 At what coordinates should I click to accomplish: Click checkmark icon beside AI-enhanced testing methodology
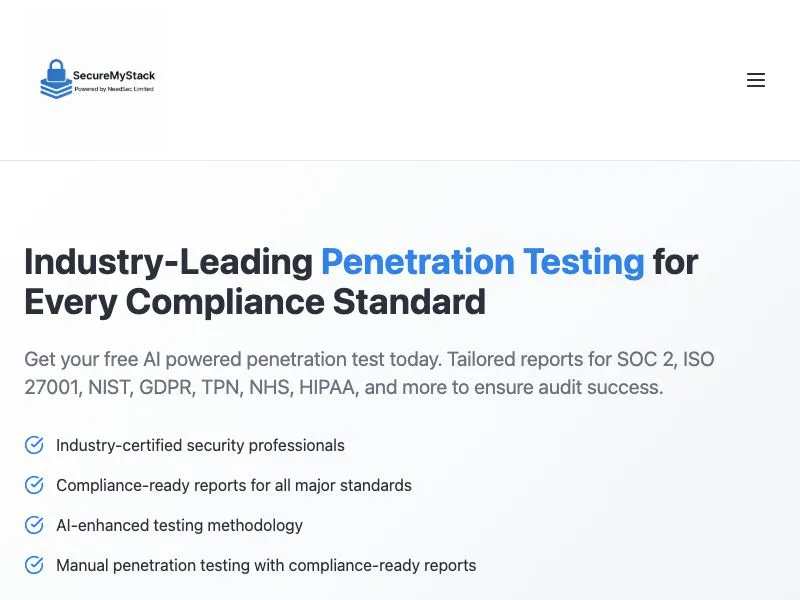coord(34,525)
